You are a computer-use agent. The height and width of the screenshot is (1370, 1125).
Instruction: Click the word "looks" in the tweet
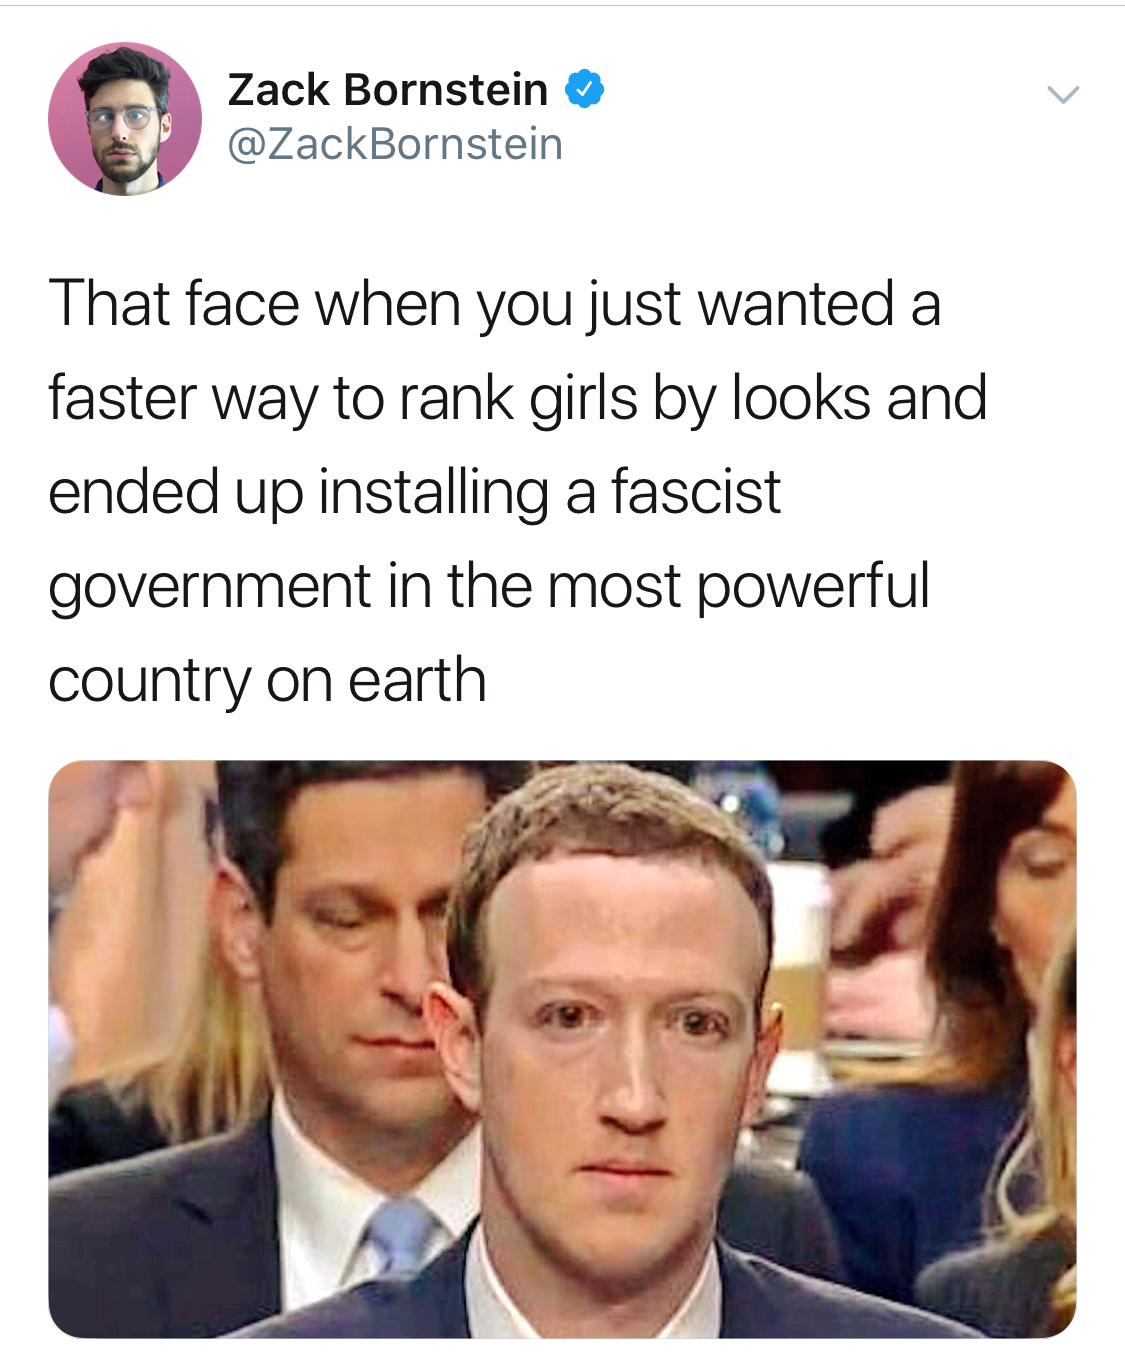pos(801,398)
